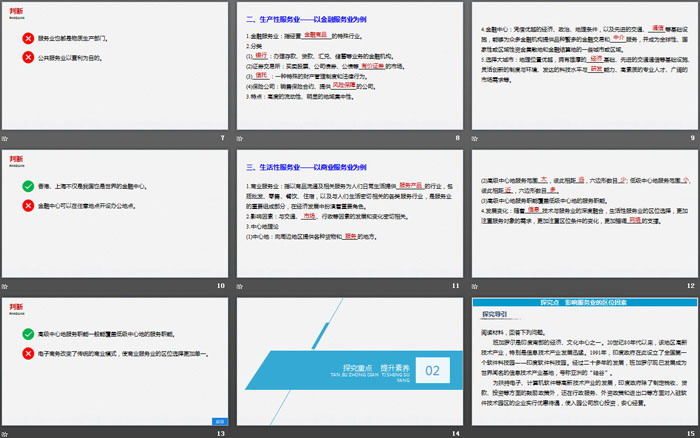
Task: Select slide 12 thumbnail text slide
Action: (585, 214)
